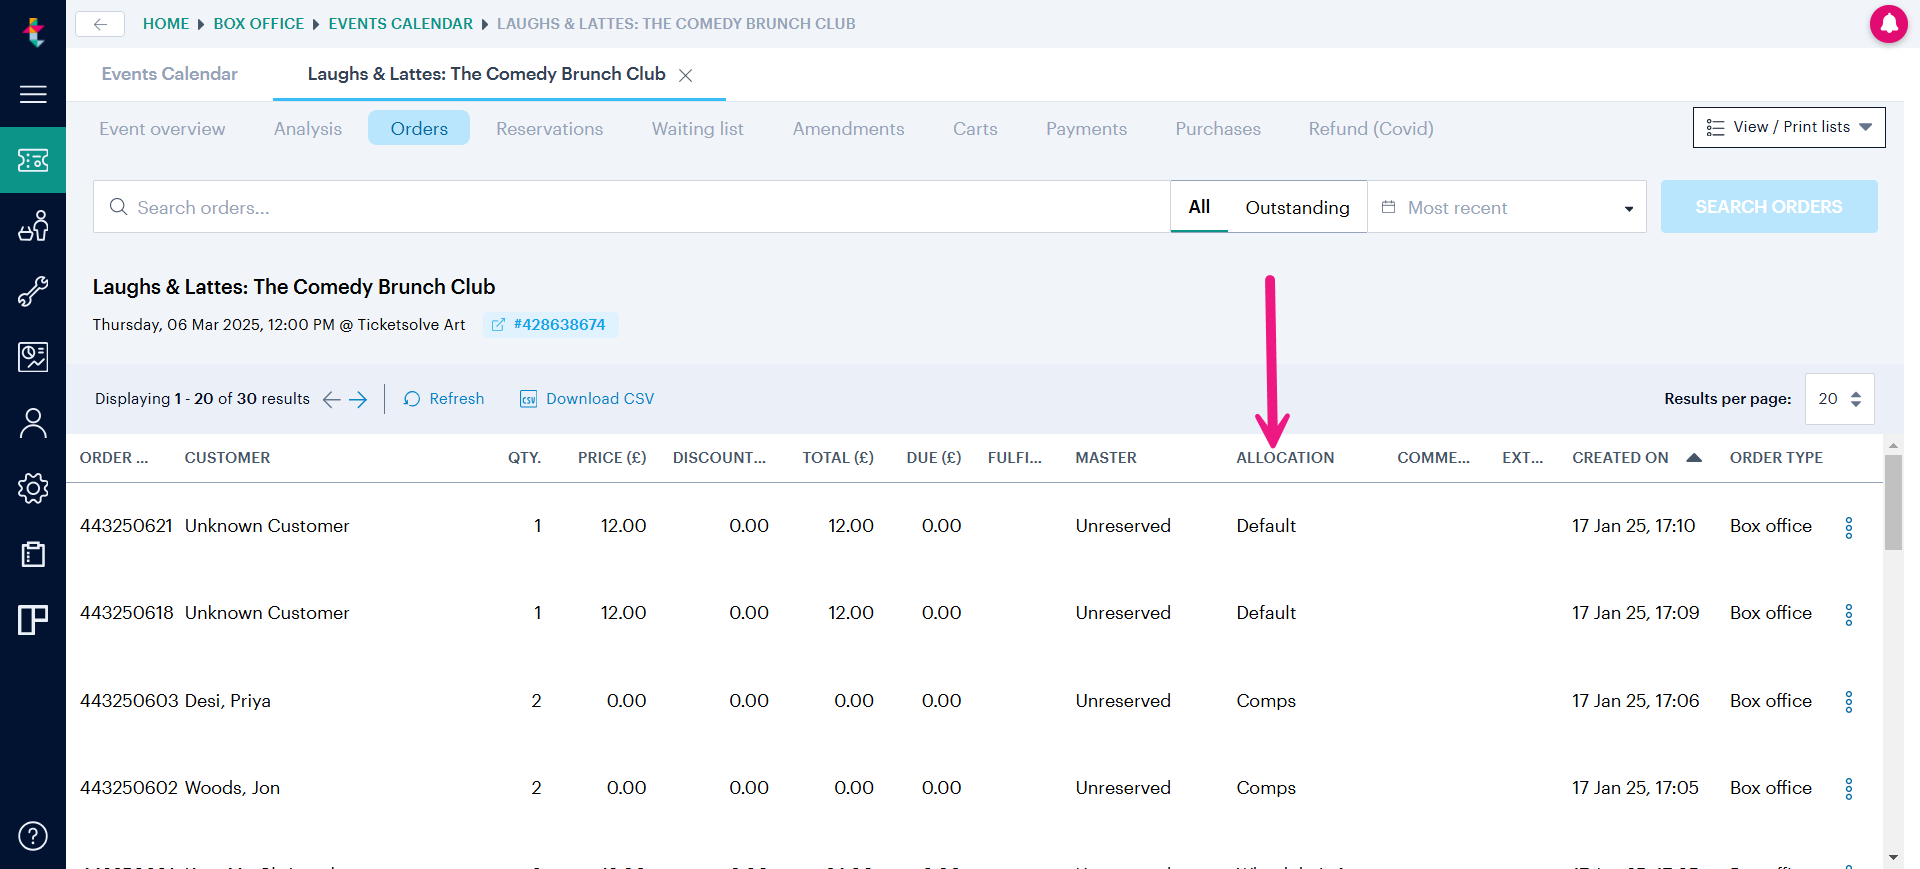Screen dimensions: 1920x869
Task: Click the back arrow button
Action: pos(100,24)
